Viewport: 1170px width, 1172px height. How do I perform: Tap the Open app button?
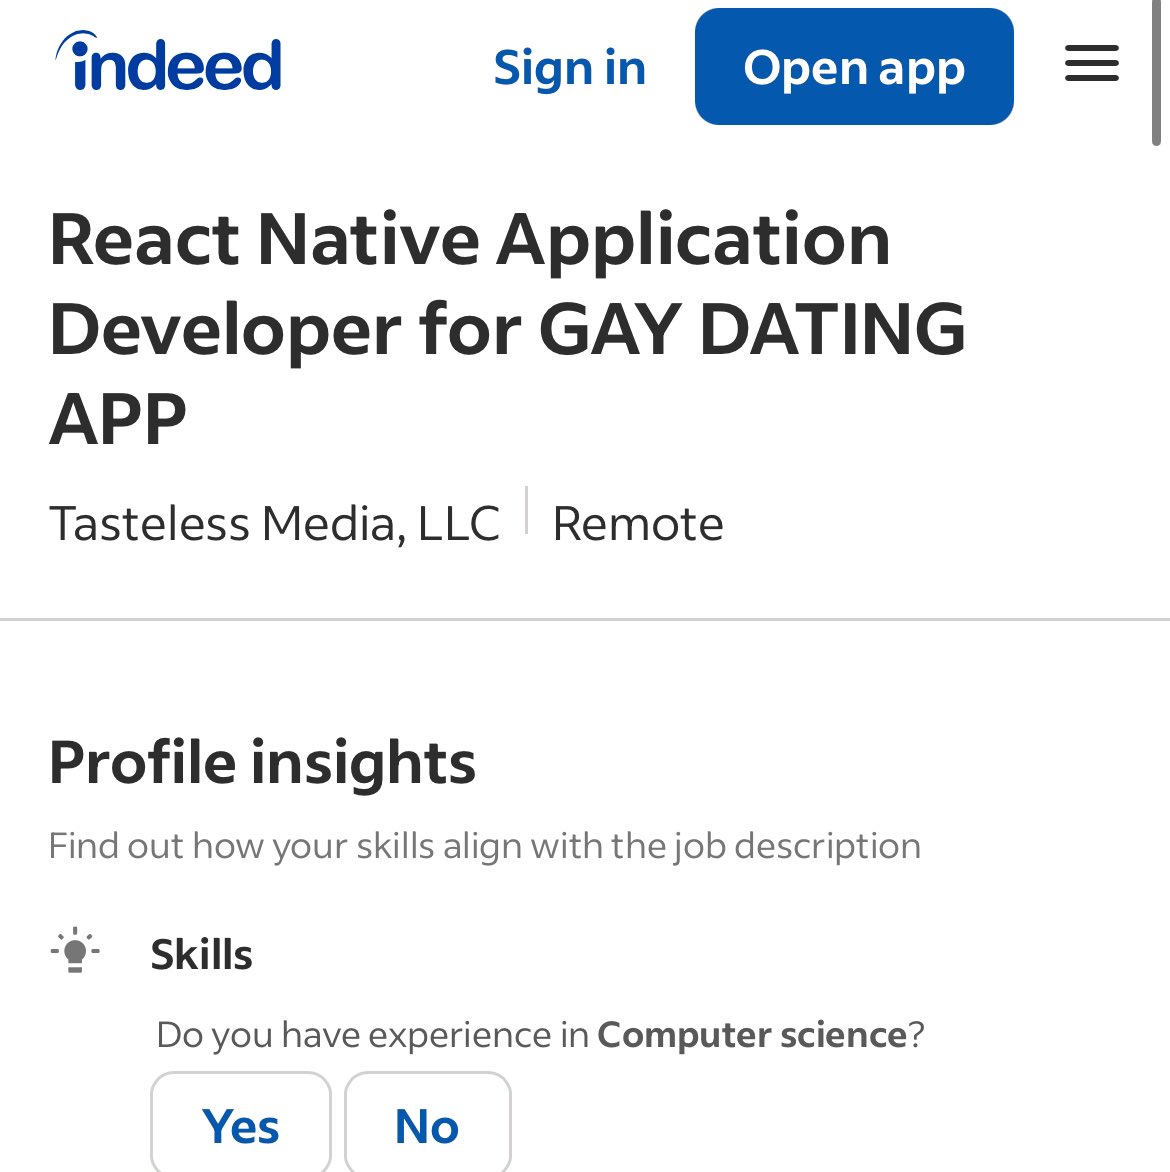pyautogui.click(x=854, y=67)
